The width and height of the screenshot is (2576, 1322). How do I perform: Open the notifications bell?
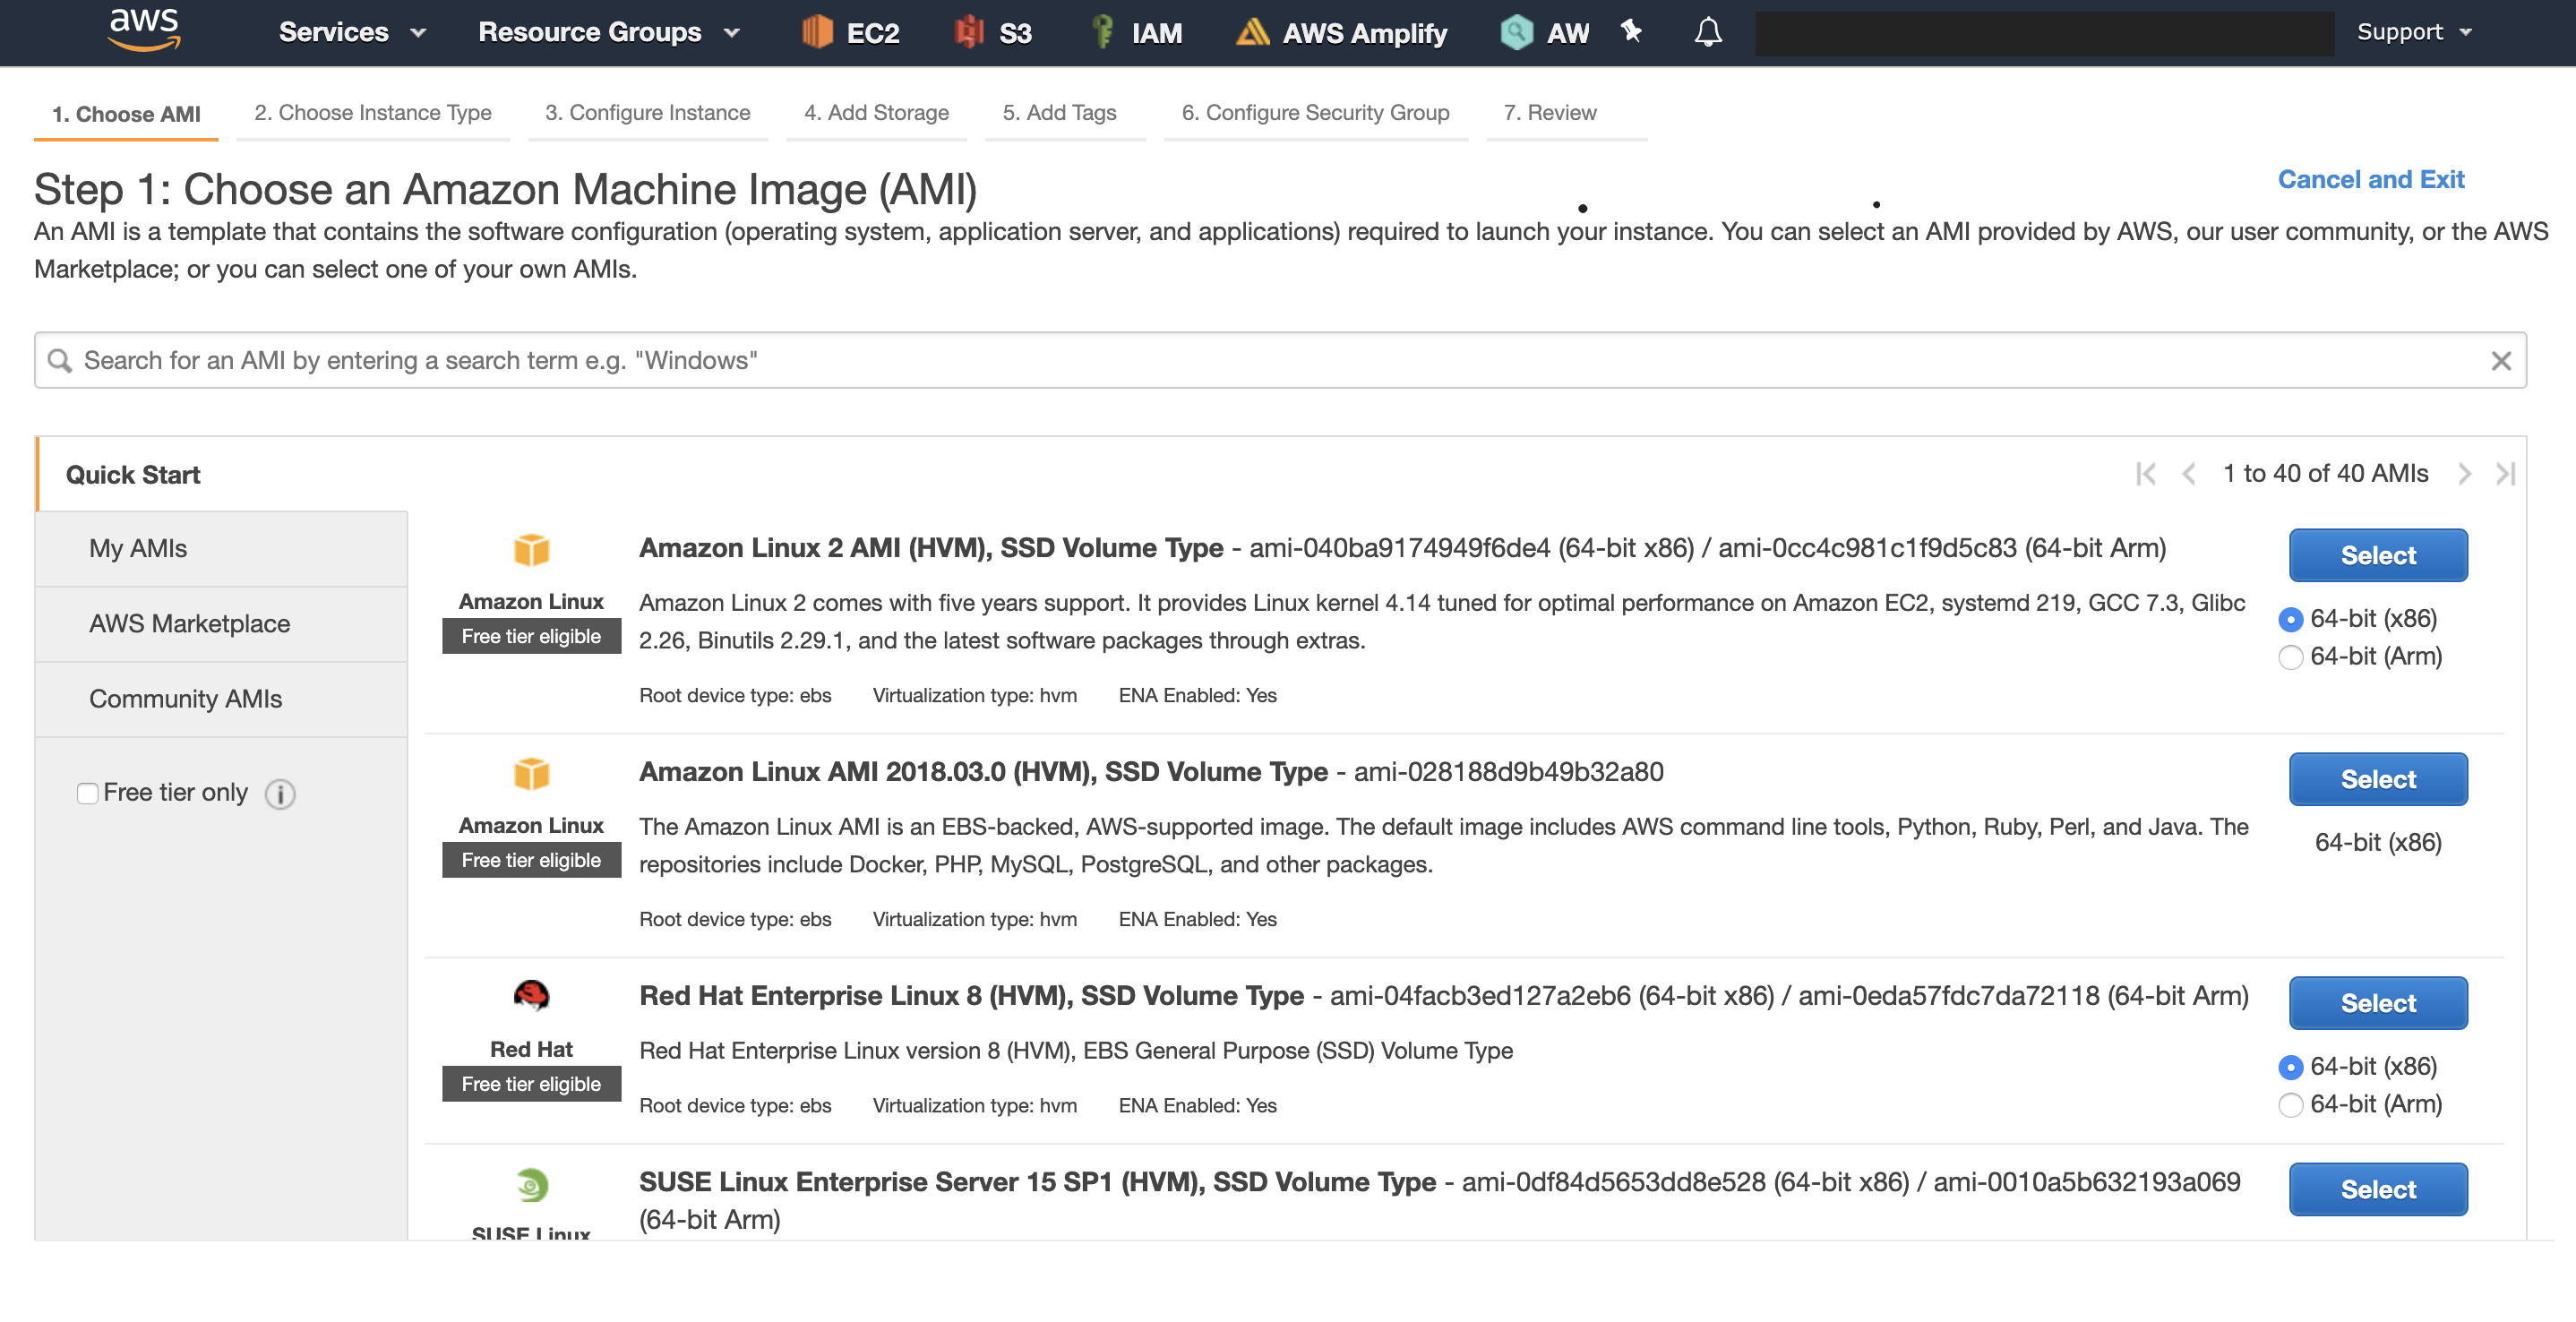[x=1708, y=32]
